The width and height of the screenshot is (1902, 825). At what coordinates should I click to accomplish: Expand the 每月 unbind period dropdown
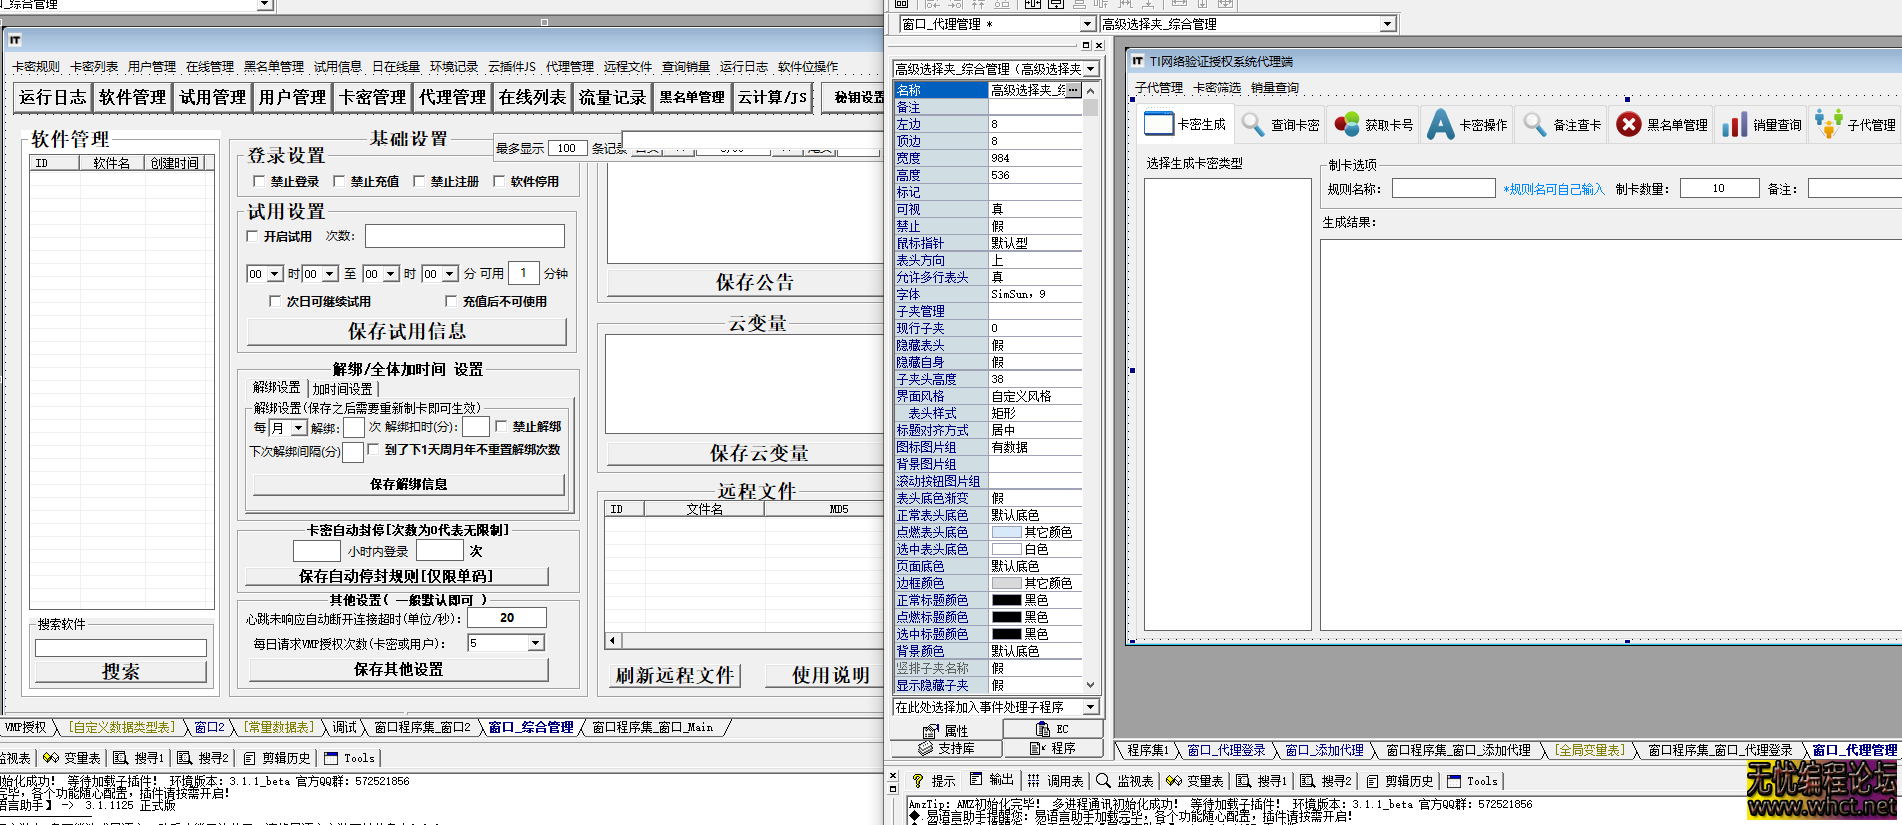coord(298,428)
